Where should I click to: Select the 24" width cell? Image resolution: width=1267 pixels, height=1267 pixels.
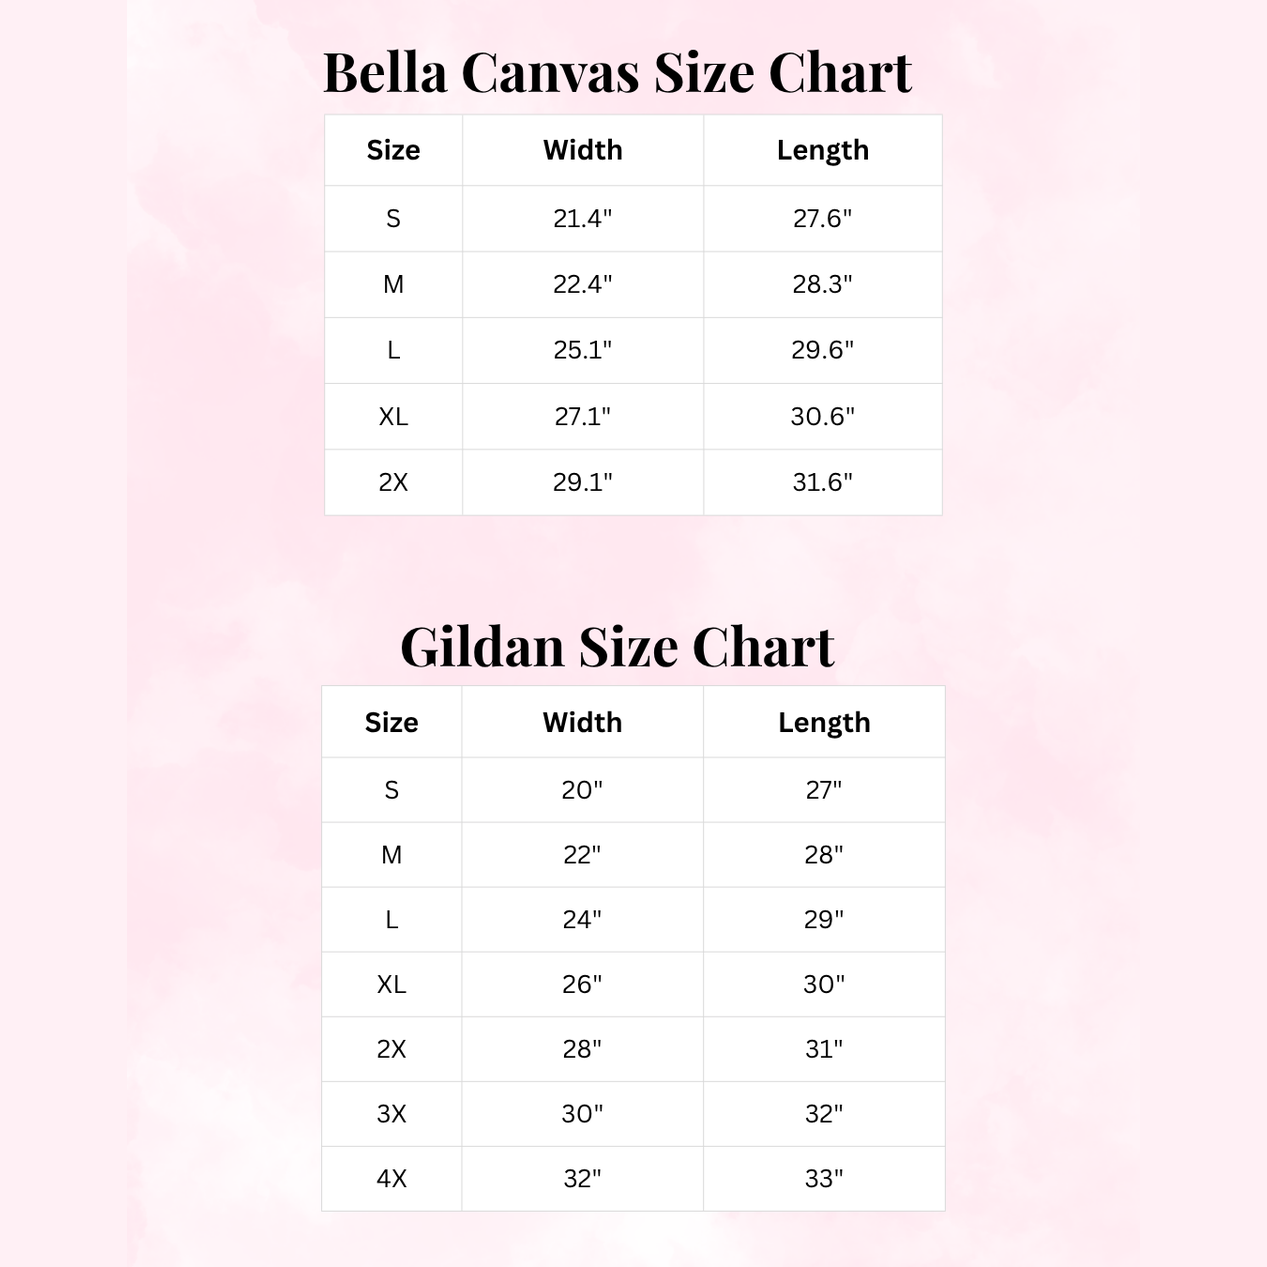[582, 919]
